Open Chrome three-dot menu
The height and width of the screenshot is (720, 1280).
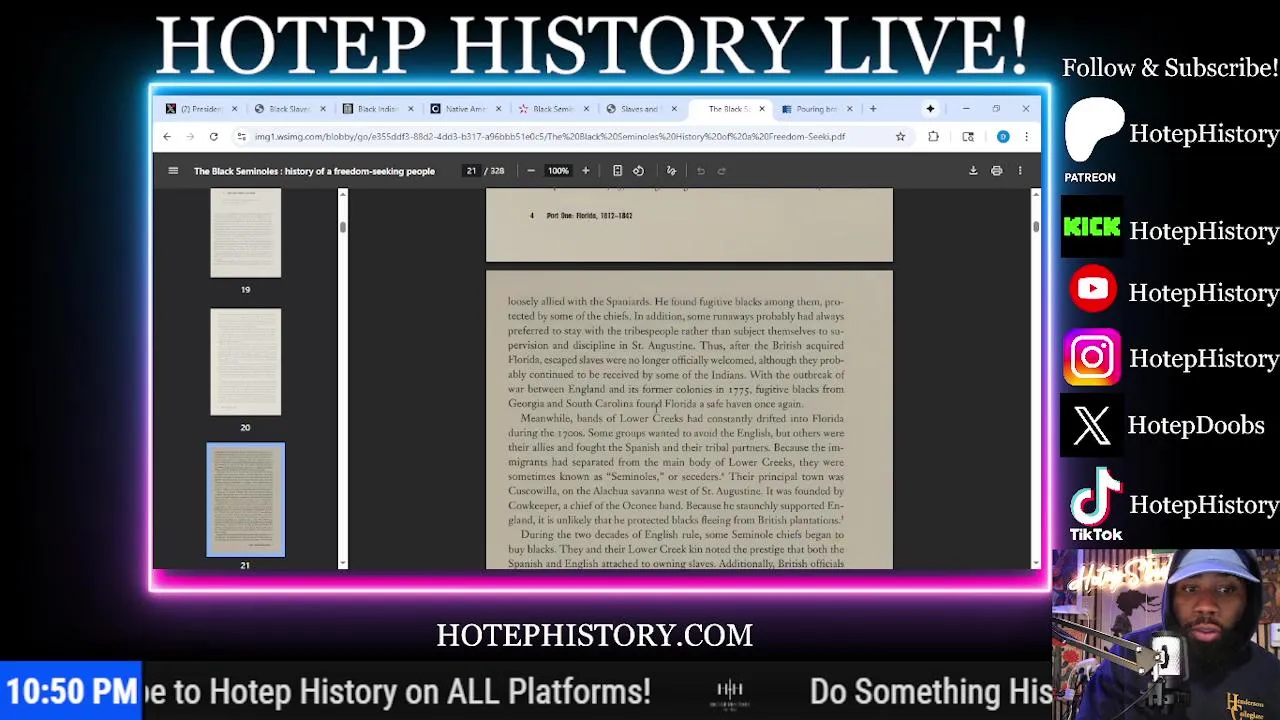coord(1026,137)
